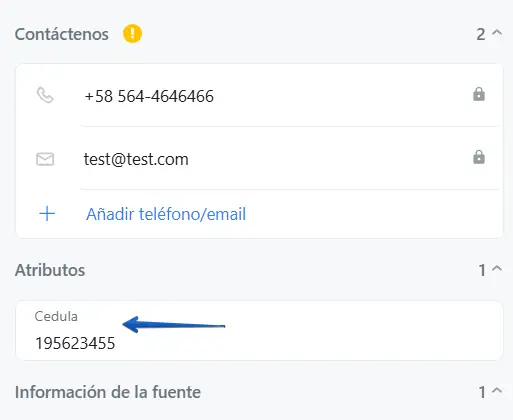Click the blue plus icon to add a contact

pyautogui.click(x=47, y=214)
